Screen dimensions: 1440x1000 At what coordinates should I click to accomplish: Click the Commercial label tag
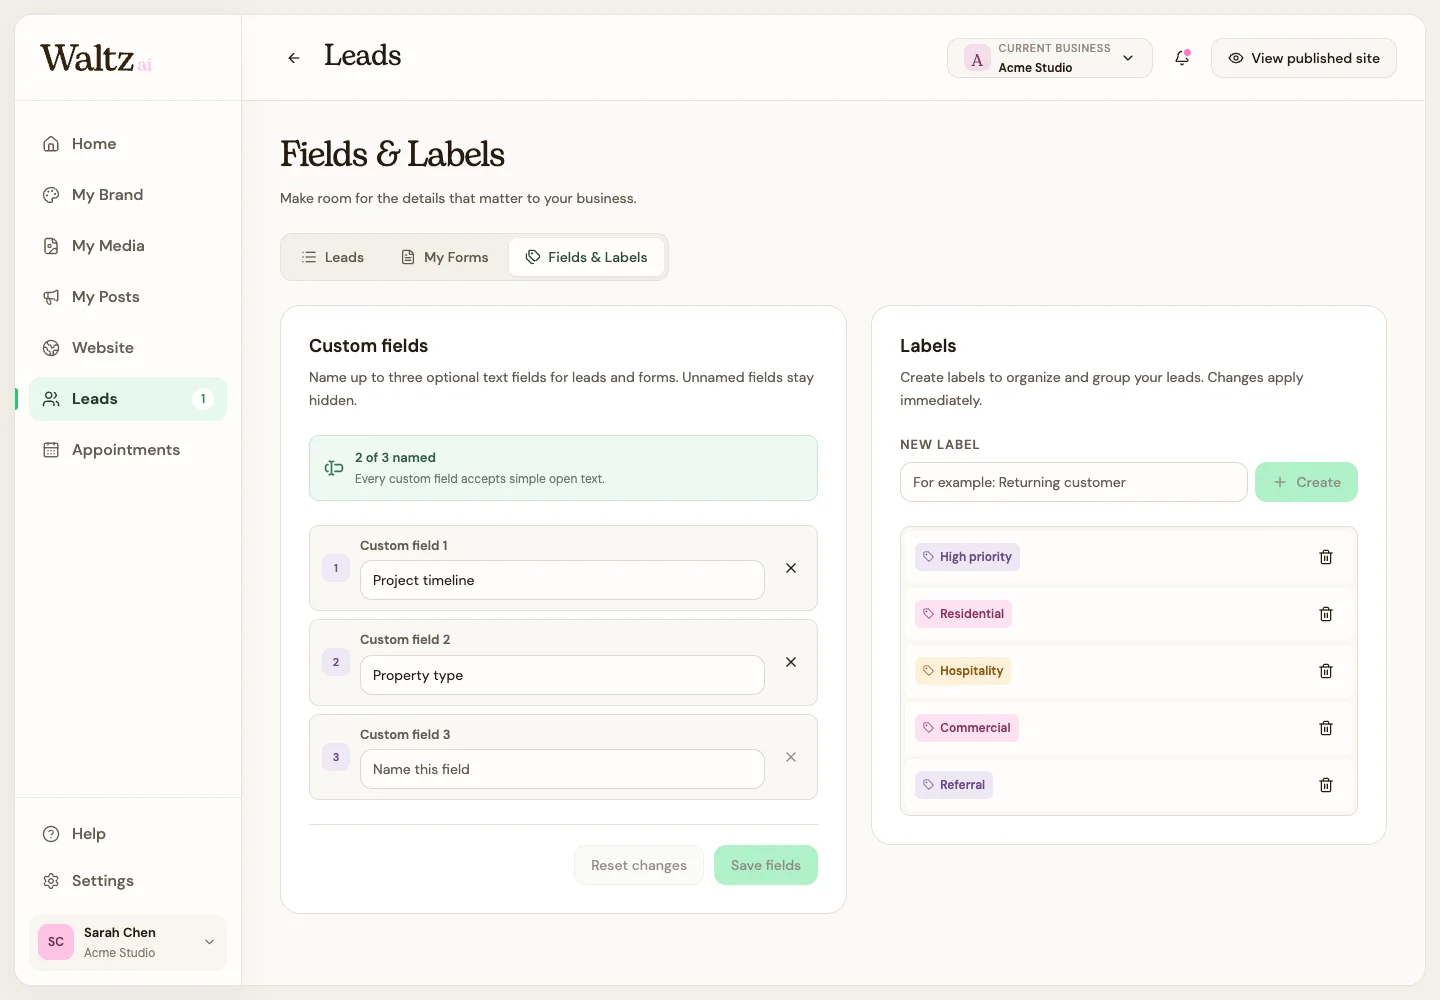coord(967,728)
